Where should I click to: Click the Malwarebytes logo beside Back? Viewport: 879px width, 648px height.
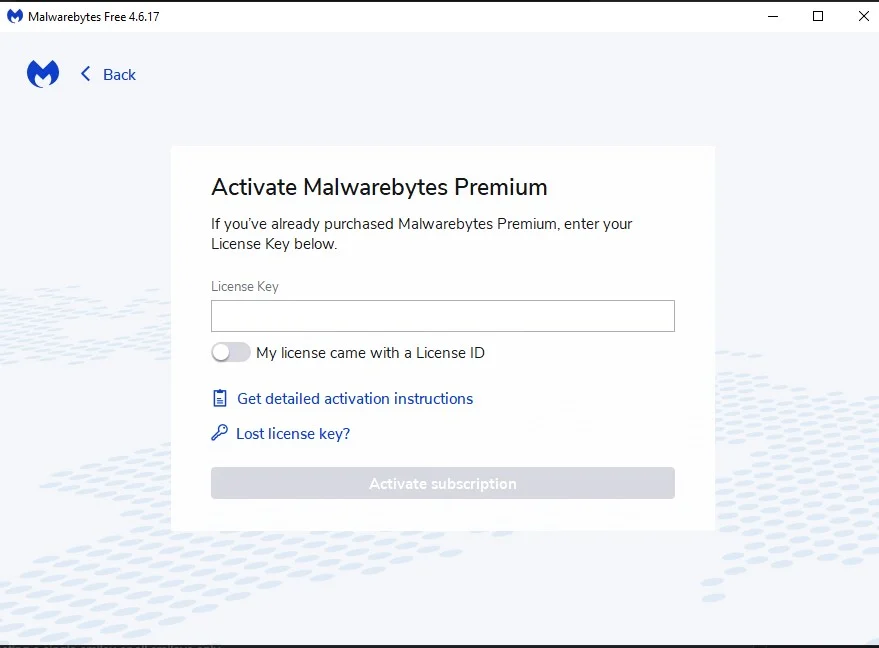point(43,73)
